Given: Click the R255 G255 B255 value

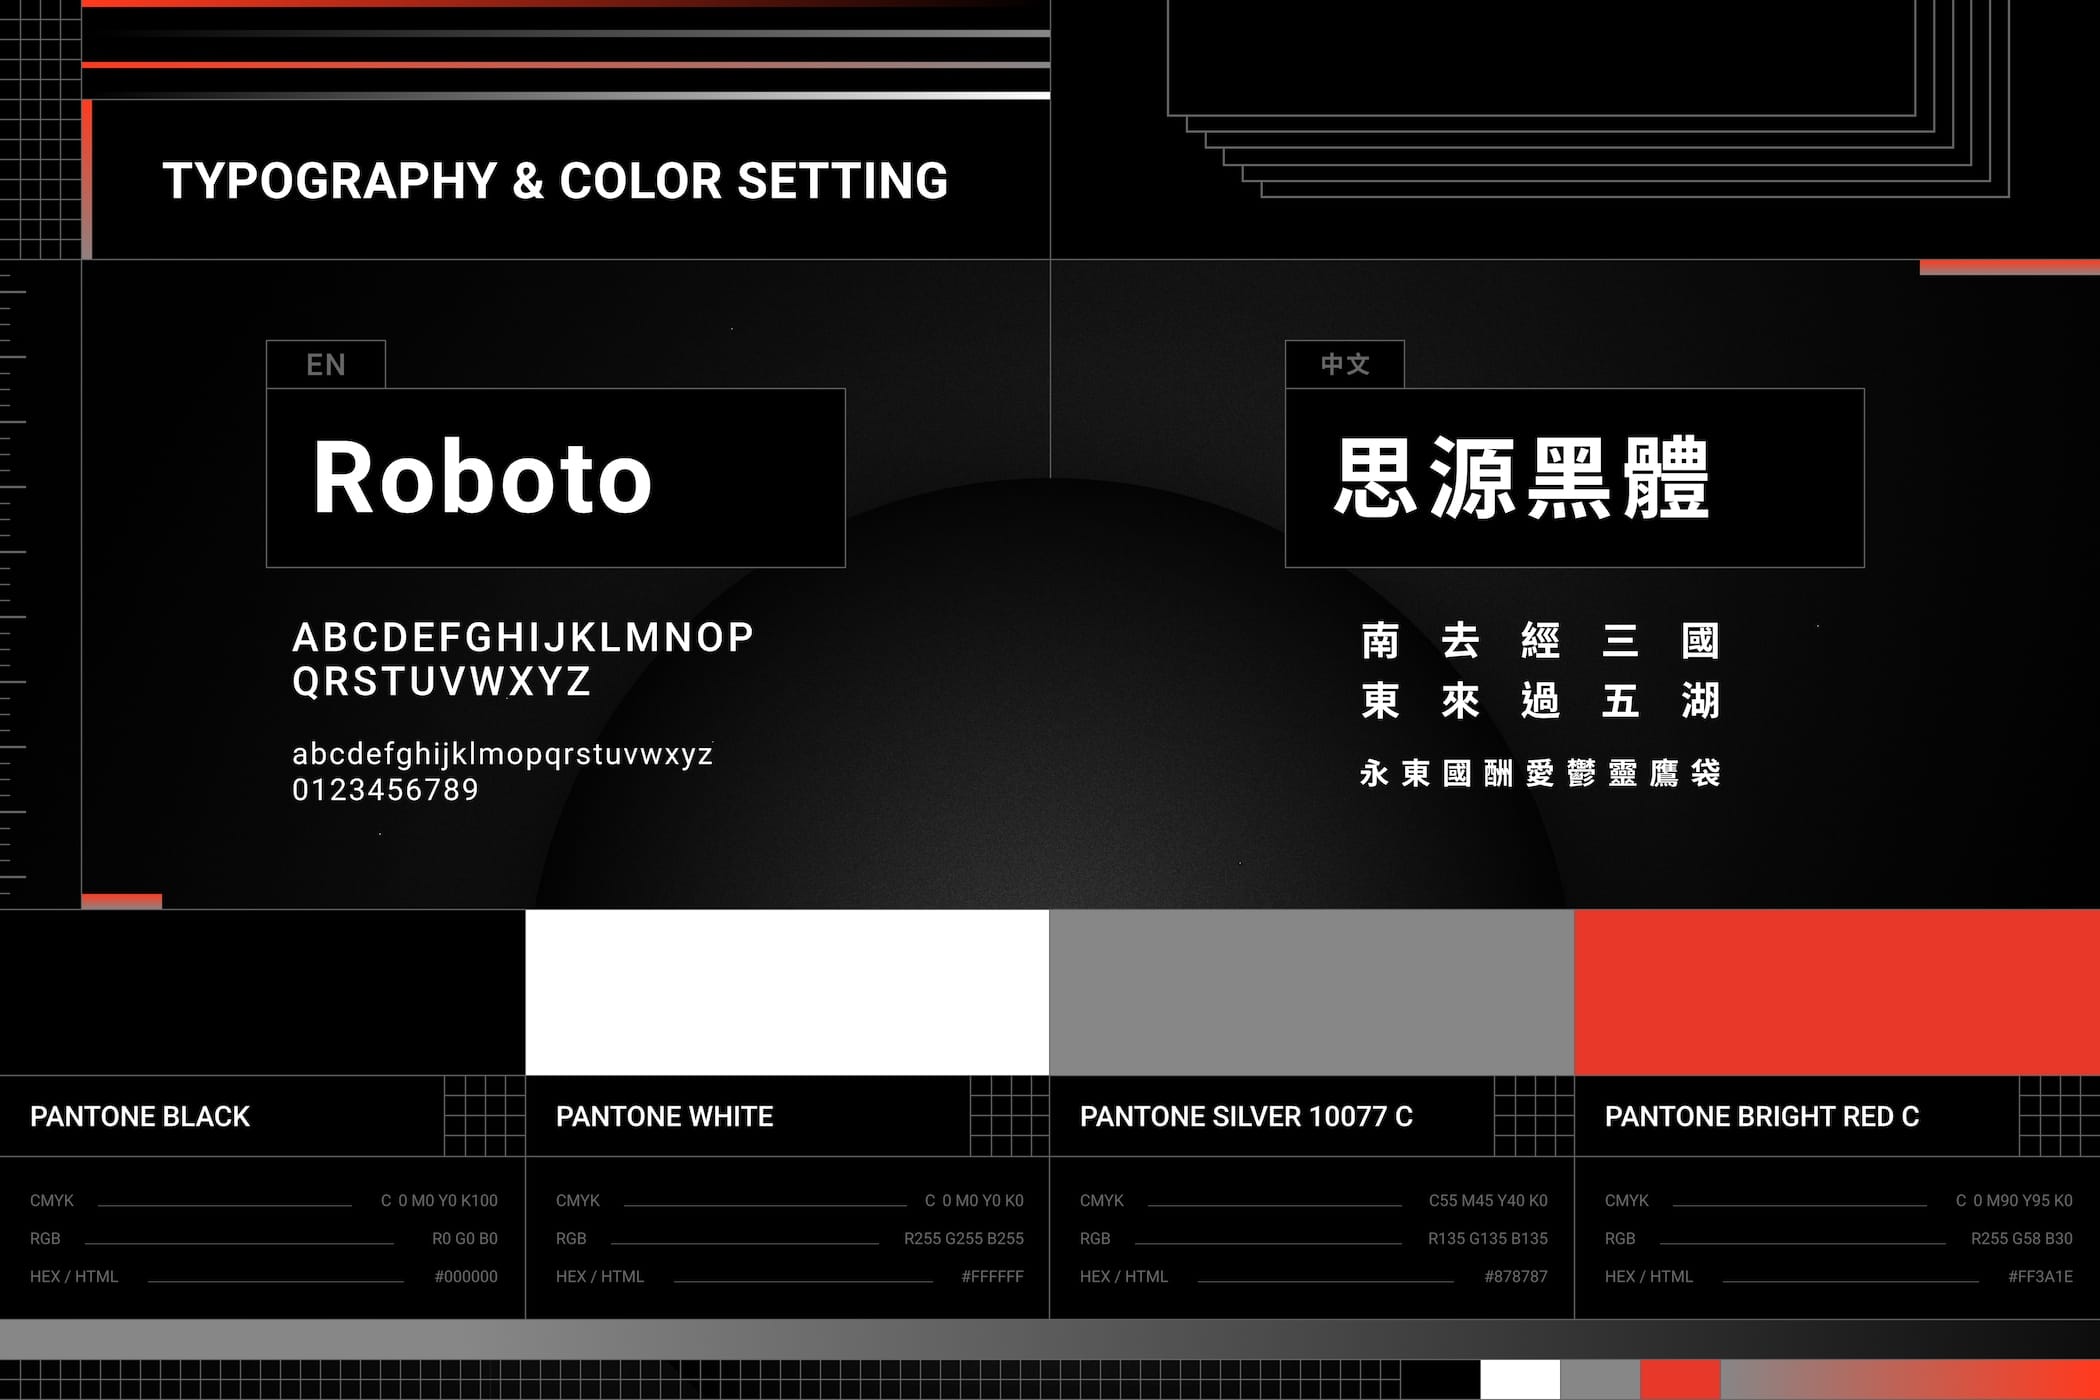Looking at the screenshot, I should [964, 1238].
